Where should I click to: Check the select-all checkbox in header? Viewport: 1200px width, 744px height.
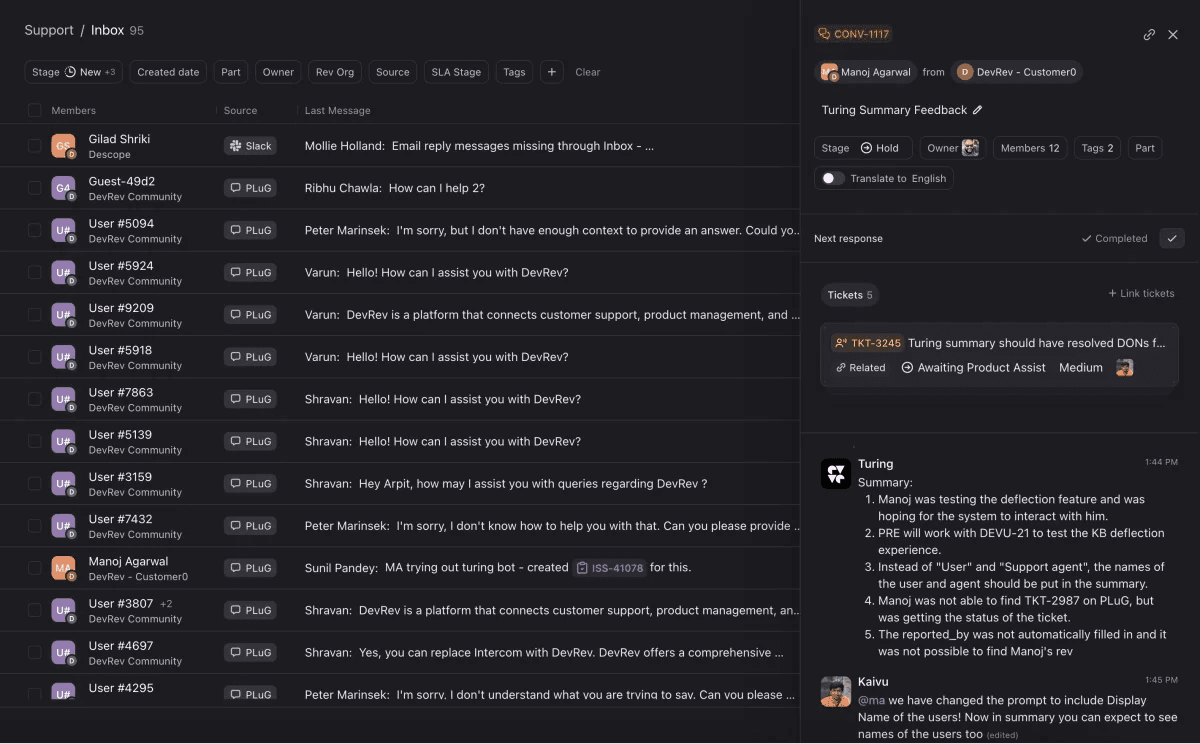pos(35,110)
